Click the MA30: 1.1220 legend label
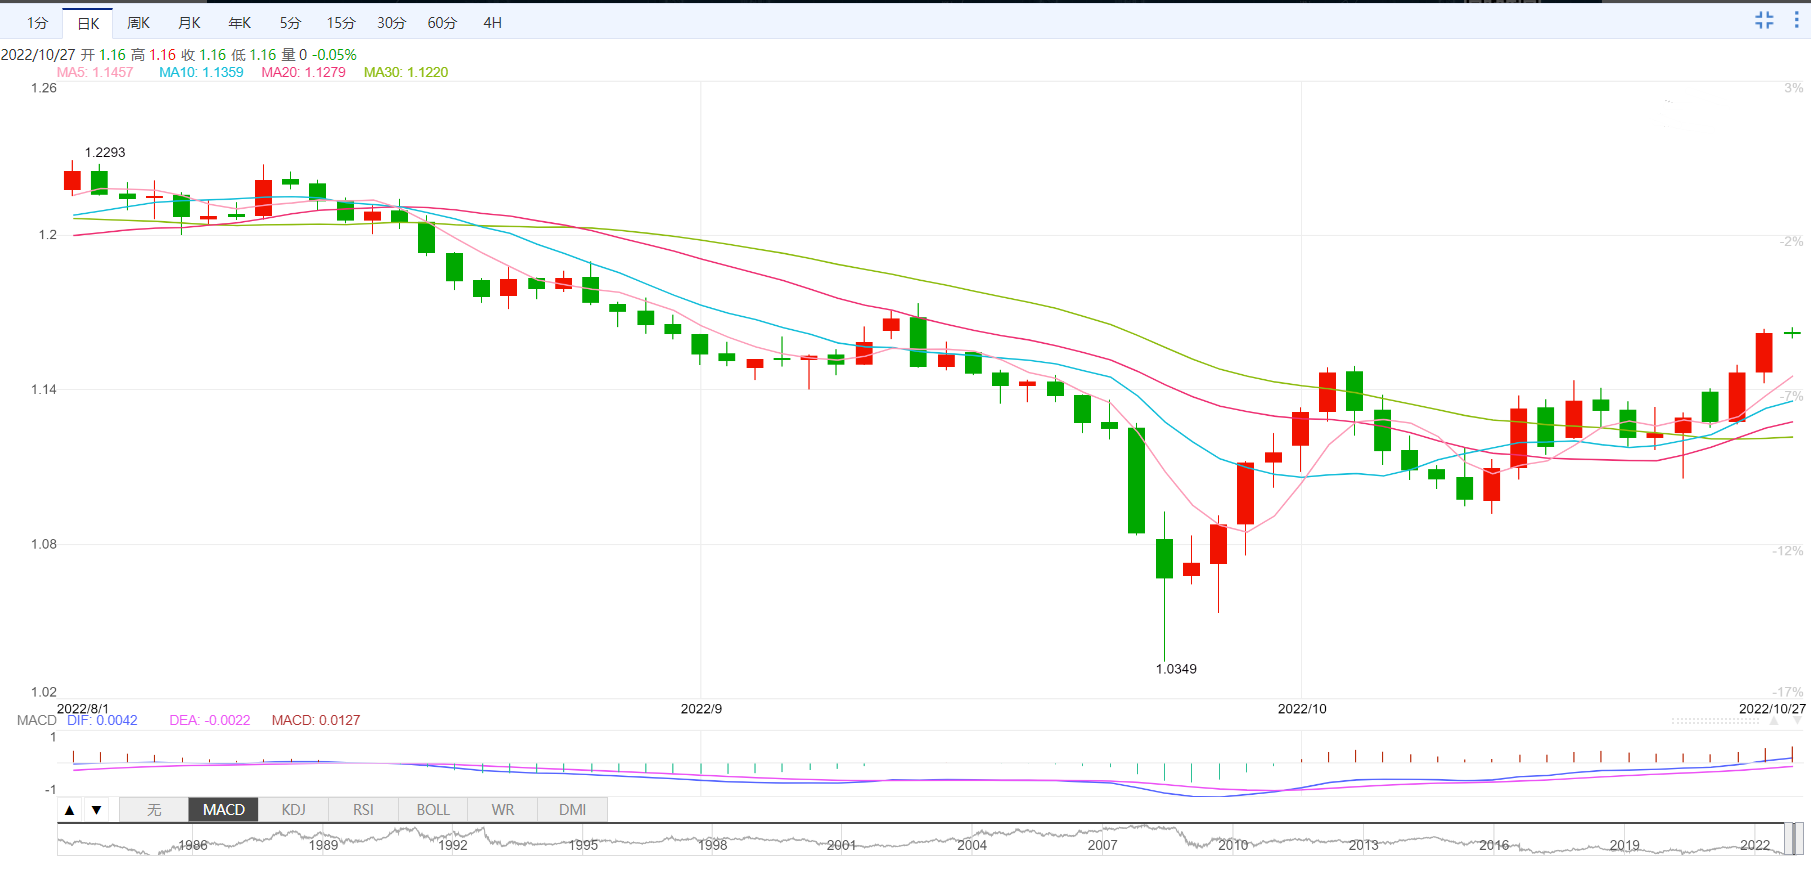The image size is (1811, 881). coord(406,72)
